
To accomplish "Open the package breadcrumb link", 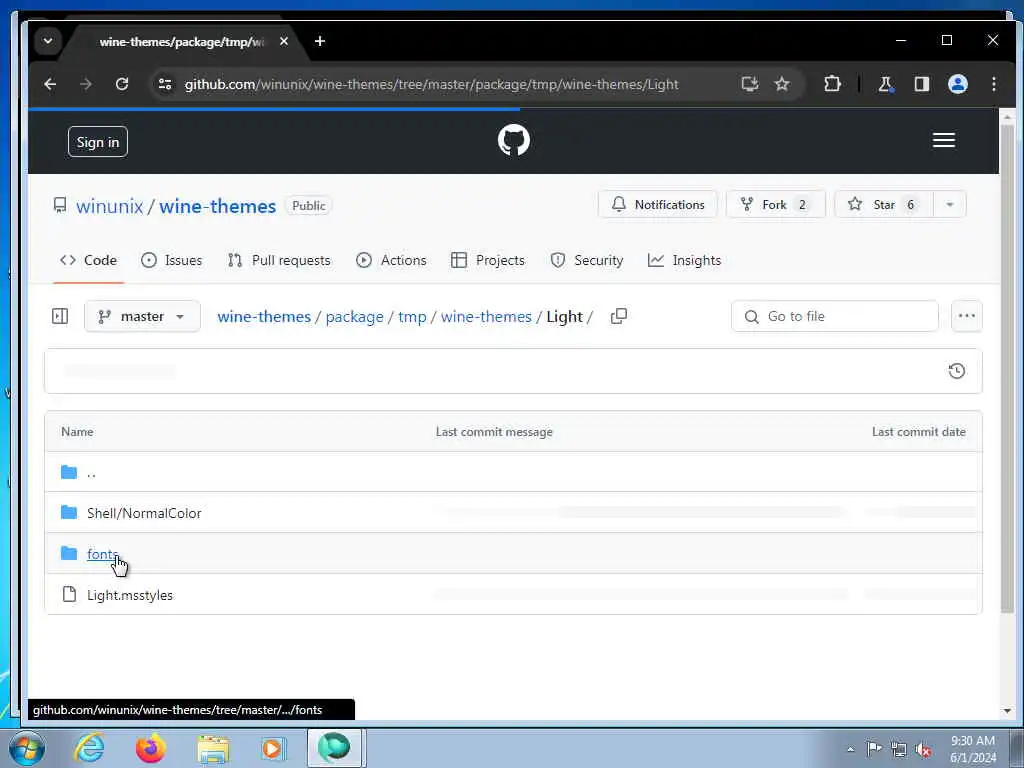I will (x=355, y=317).
